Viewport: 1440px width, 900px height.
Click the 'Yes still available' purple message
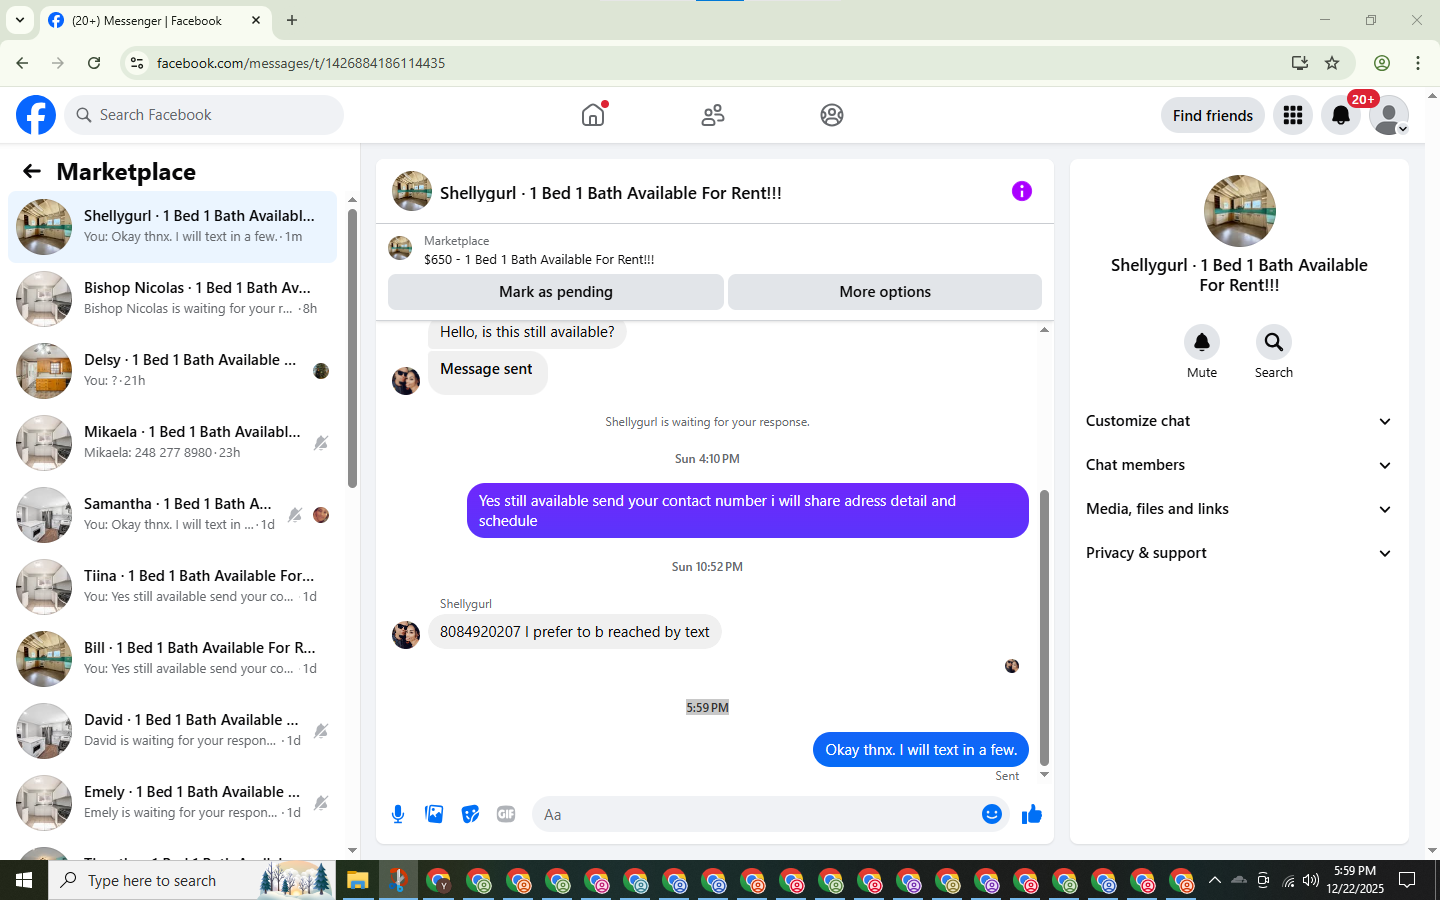747,511
